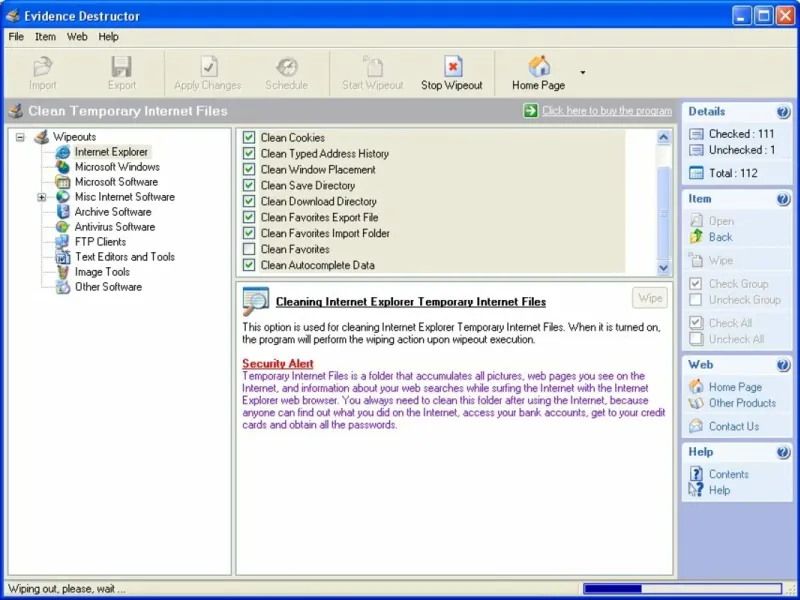Viewport: 800px width, 600px height.
Task: Select the Other Software tree icon
Action: click(x=62, y=287)
